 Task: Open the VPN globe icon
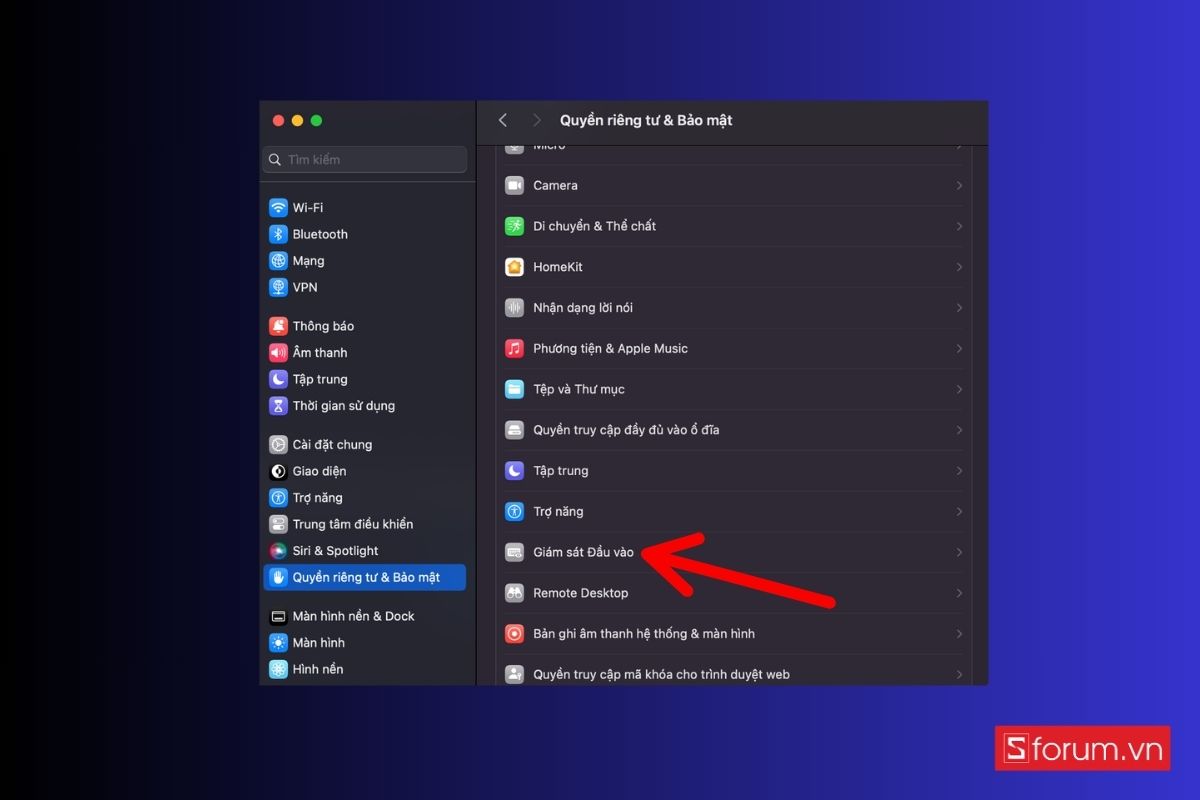pyautogui.click(x=278, y=287)
